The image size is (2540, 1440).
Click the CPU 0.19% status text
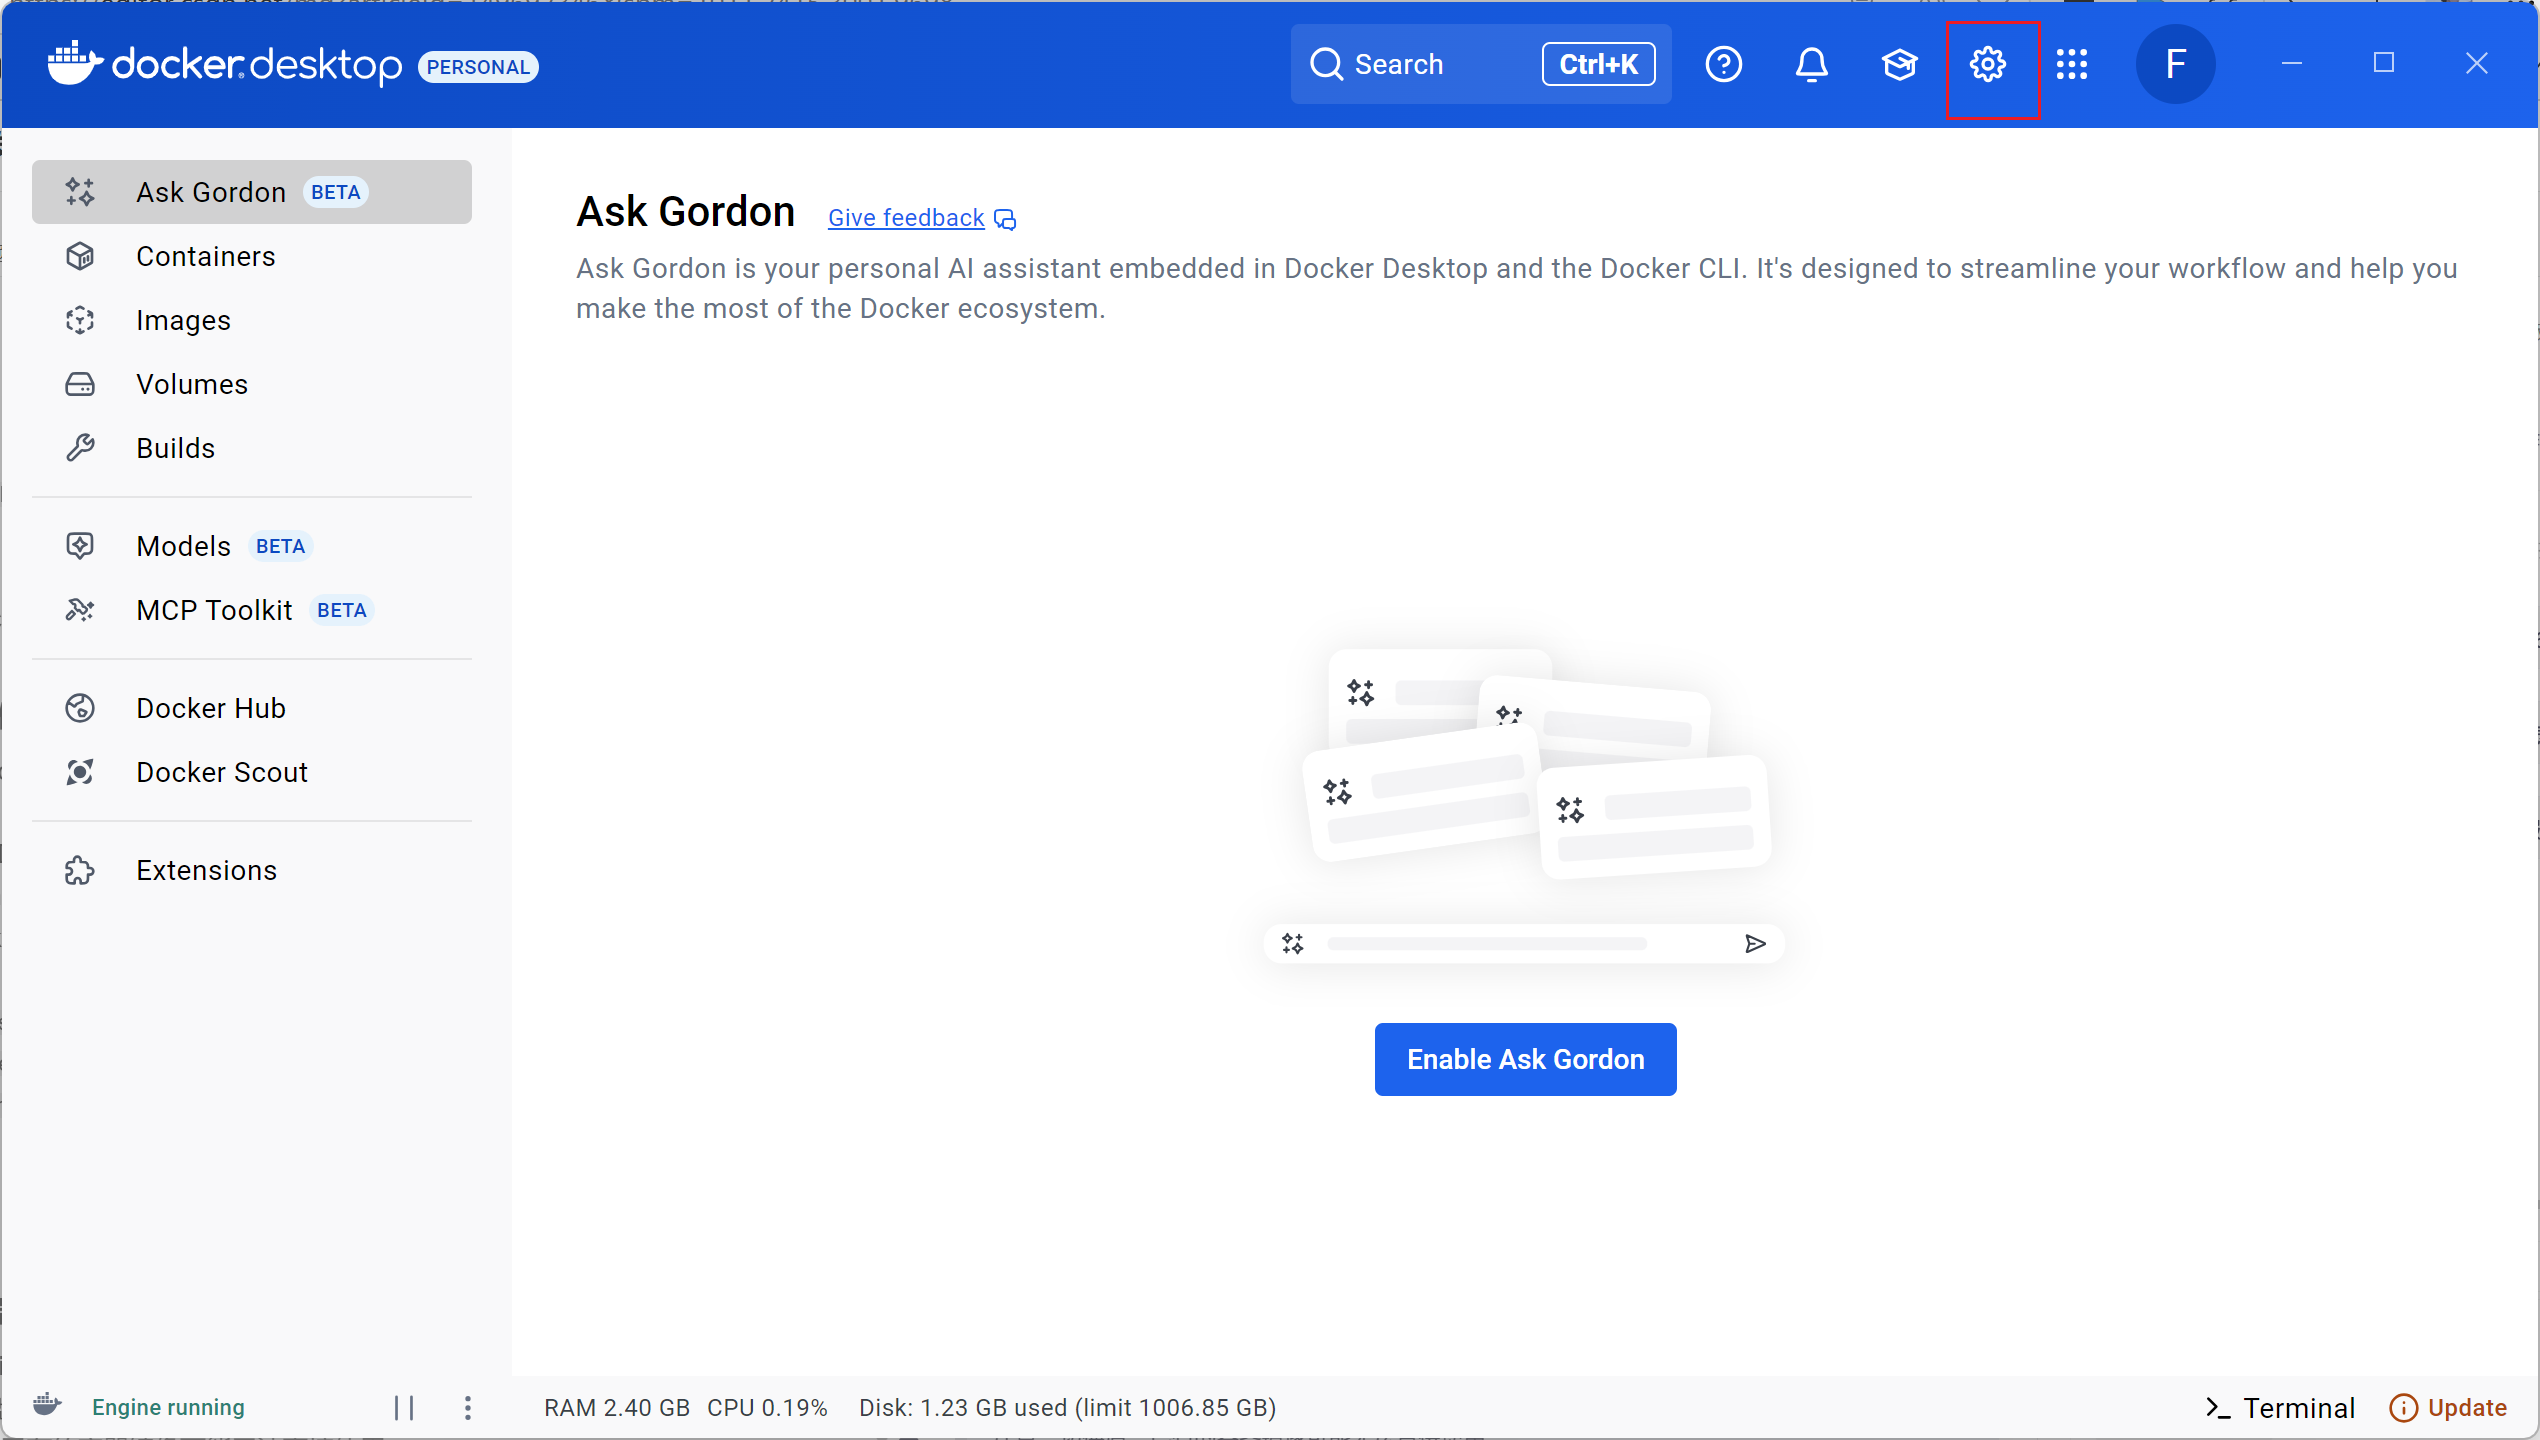click(x=767, y=1408)
